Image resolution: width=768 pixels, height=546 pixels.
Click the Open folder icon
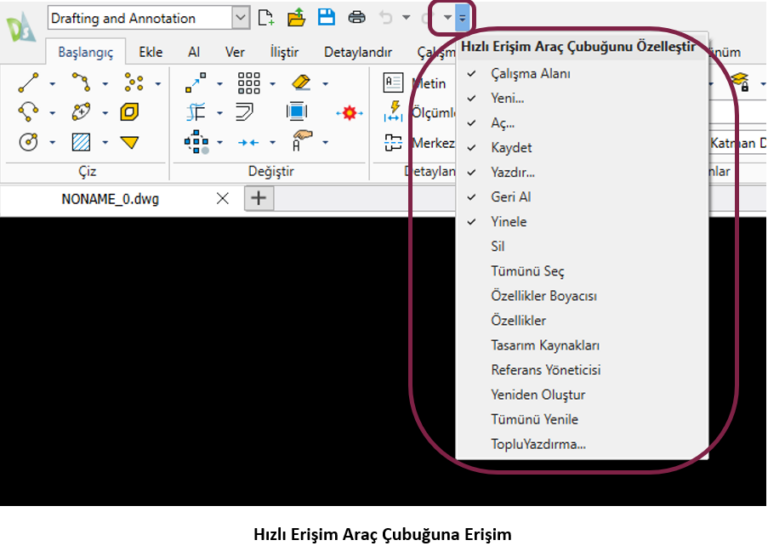pyautogui.click(x=296, y=17)
